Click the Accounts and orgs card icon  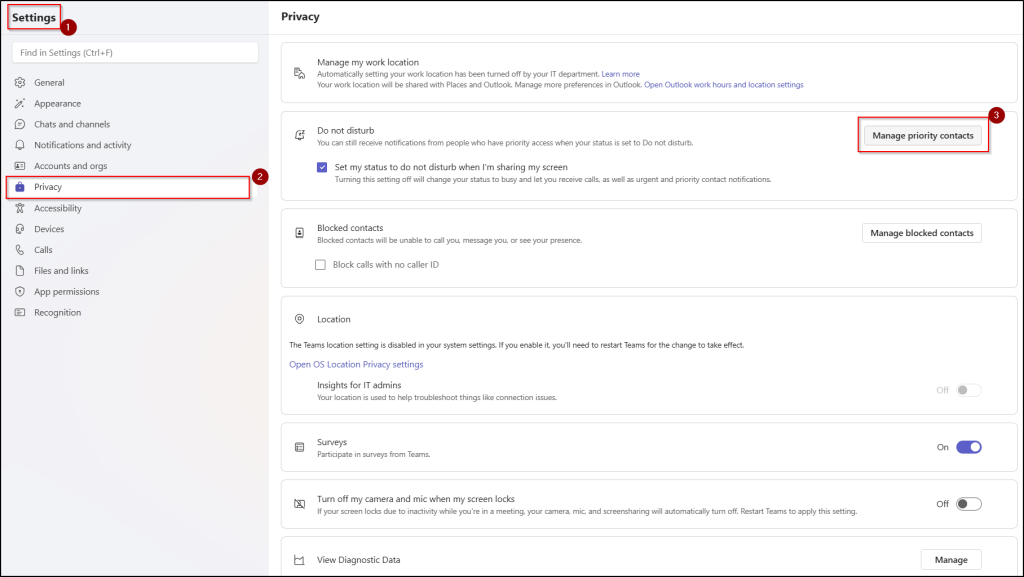pyautogui.click(x=20, y=166)
